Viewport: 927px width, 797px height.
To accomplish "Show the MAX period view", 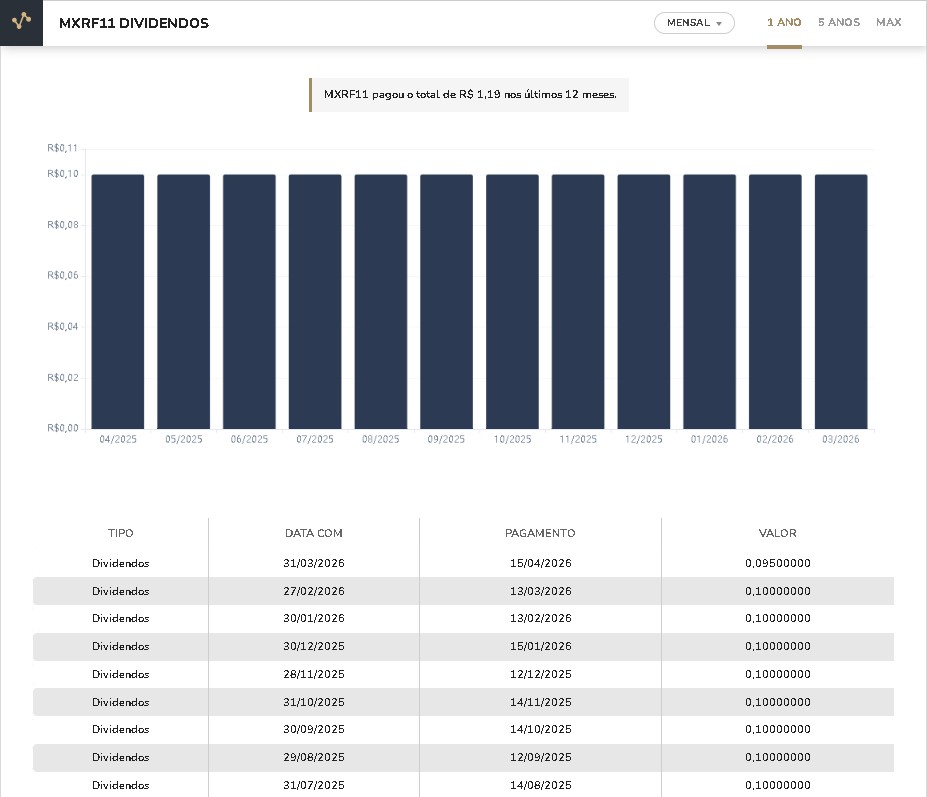I will tap(888, 22).
